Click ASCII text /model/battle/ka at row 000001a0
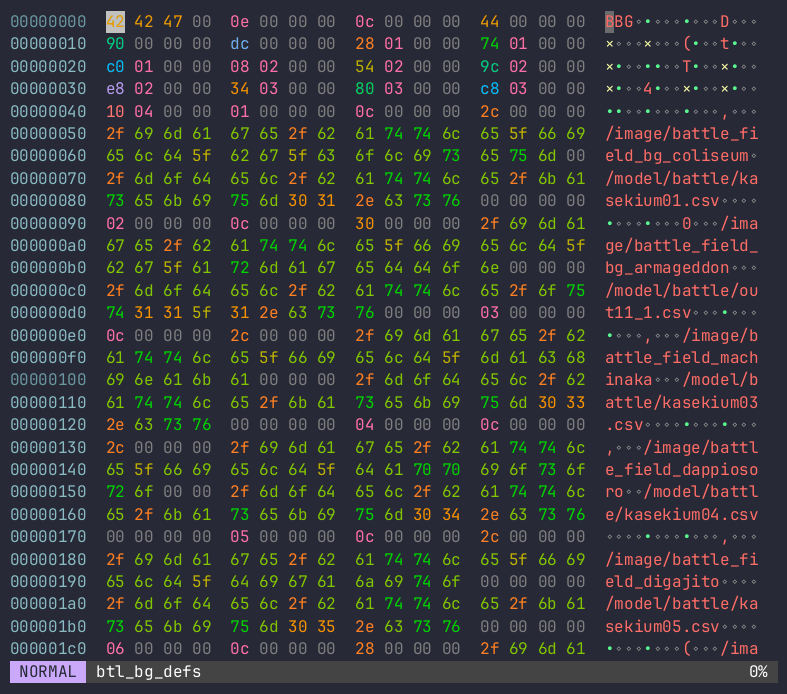This screenshot has width=787, height=694. [682, 604]
